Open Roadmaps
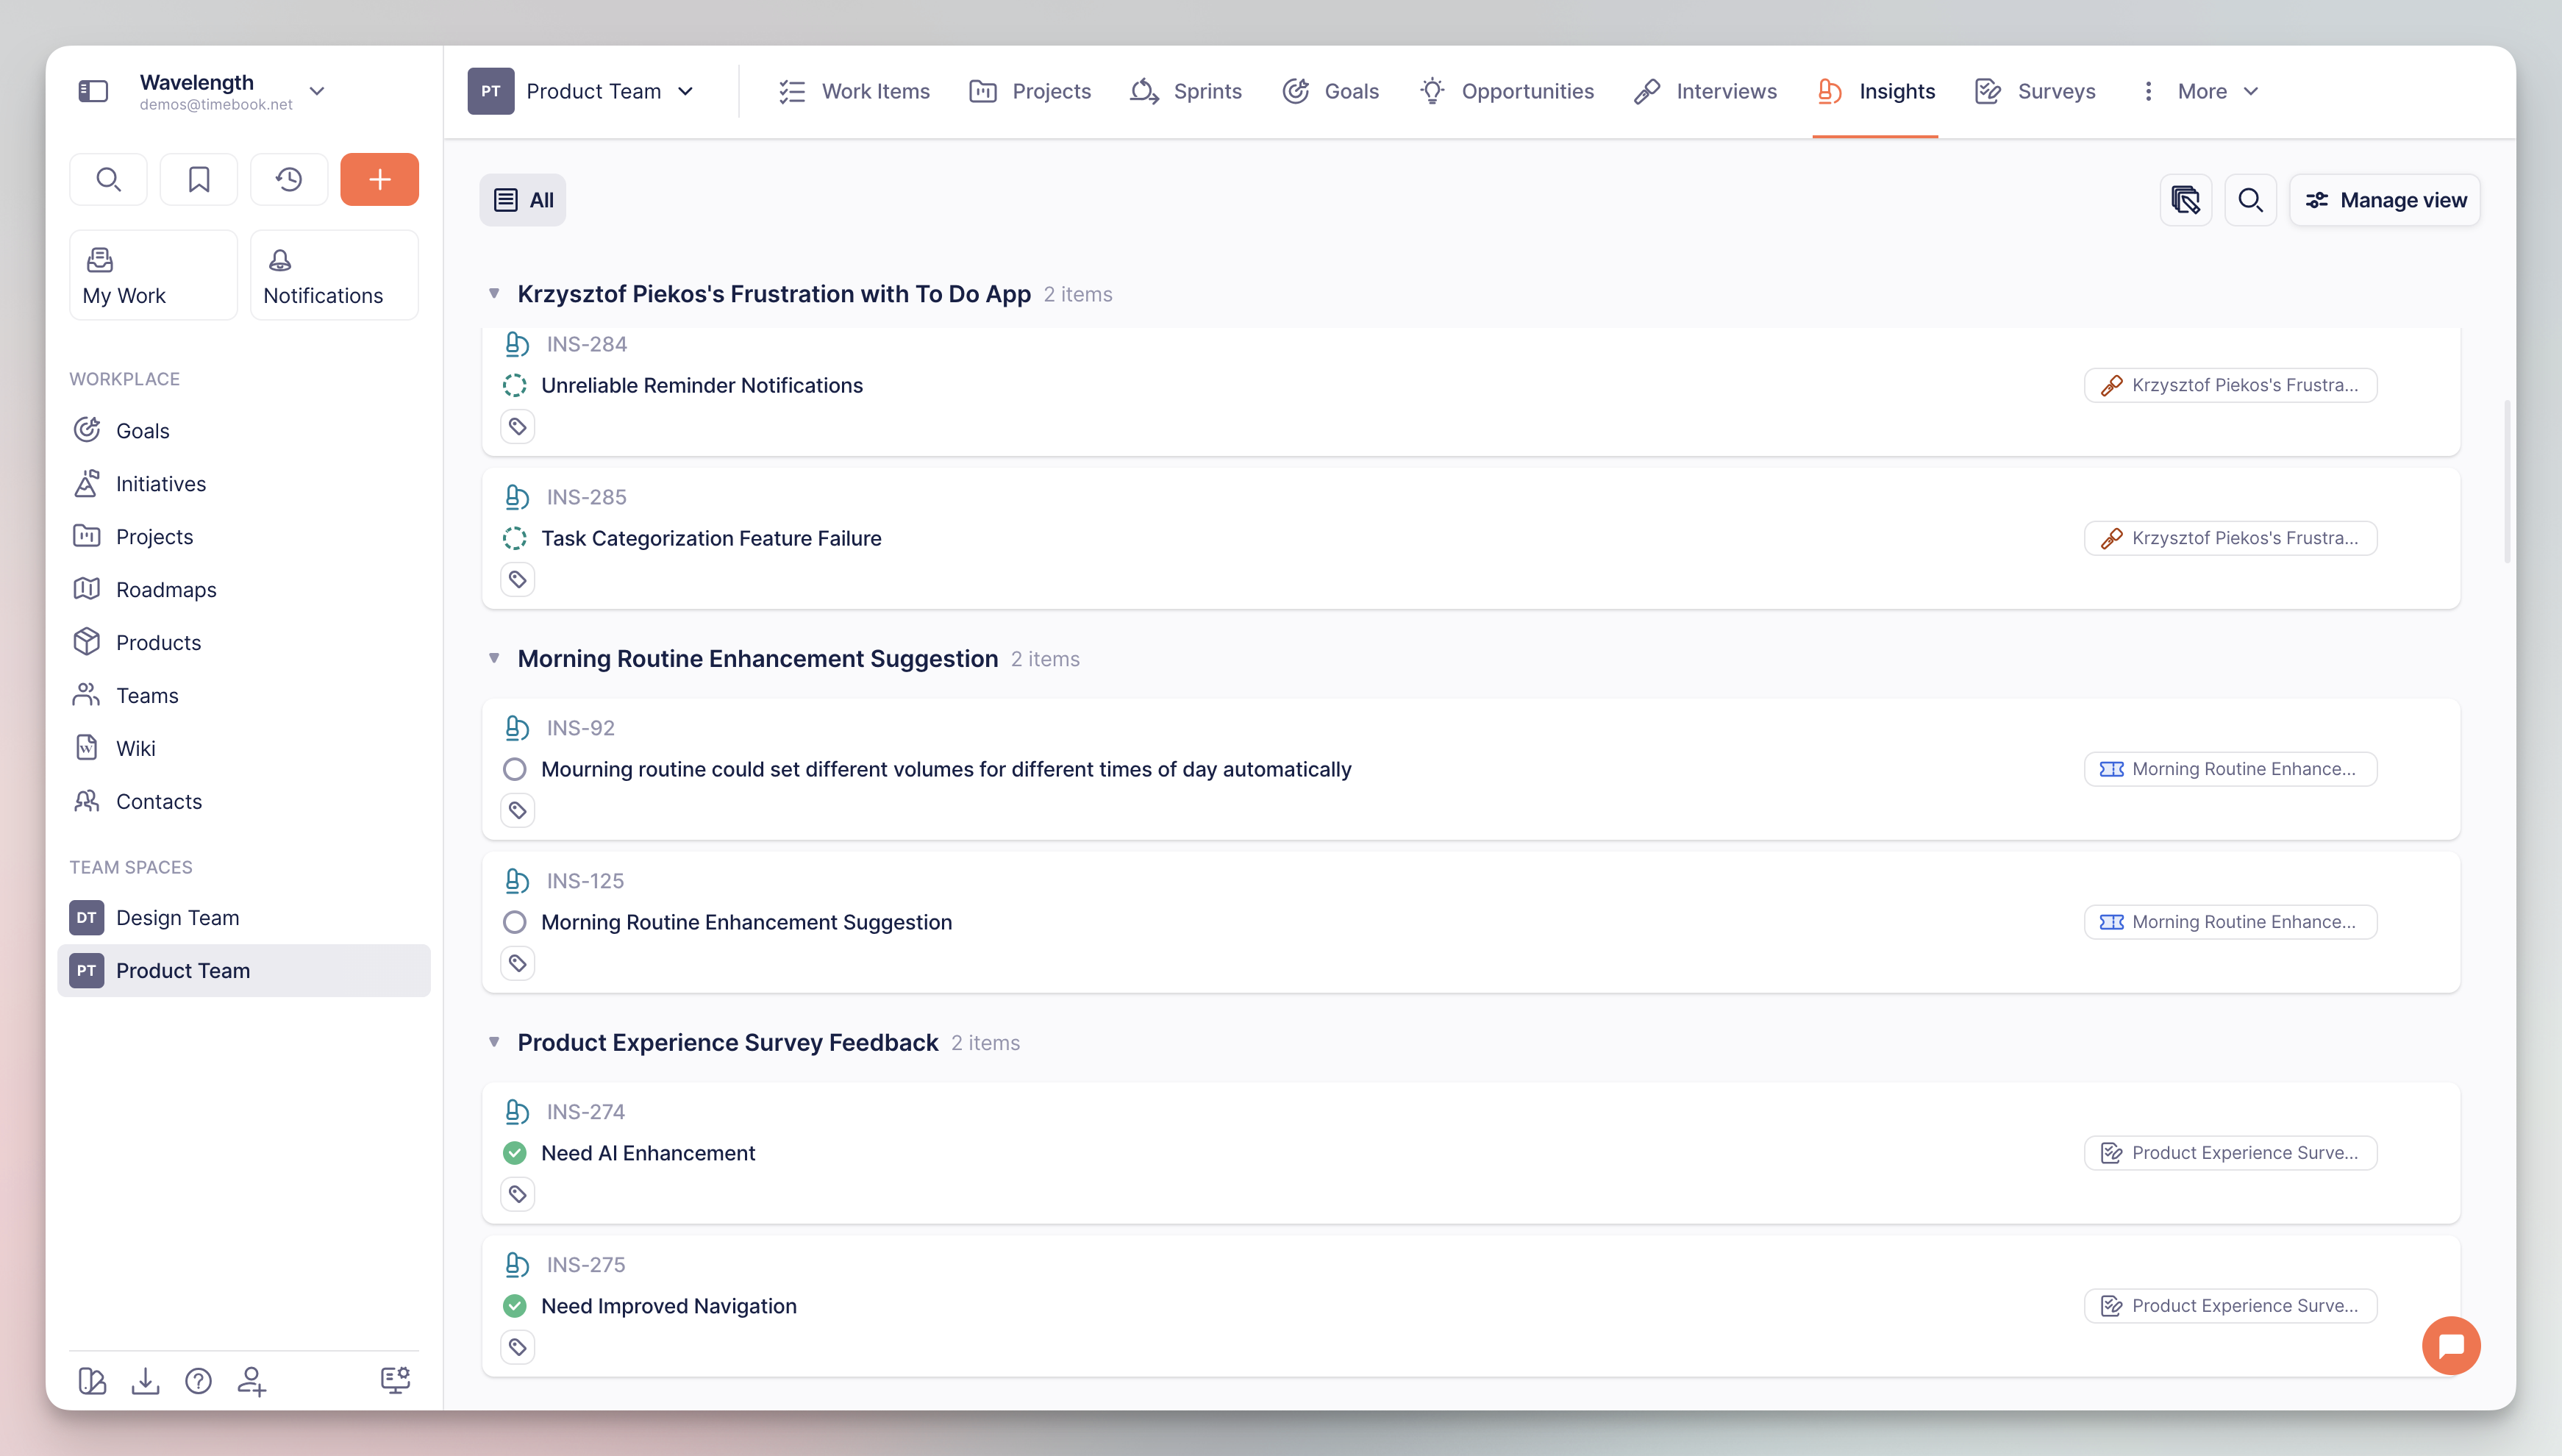 [243, 589]
